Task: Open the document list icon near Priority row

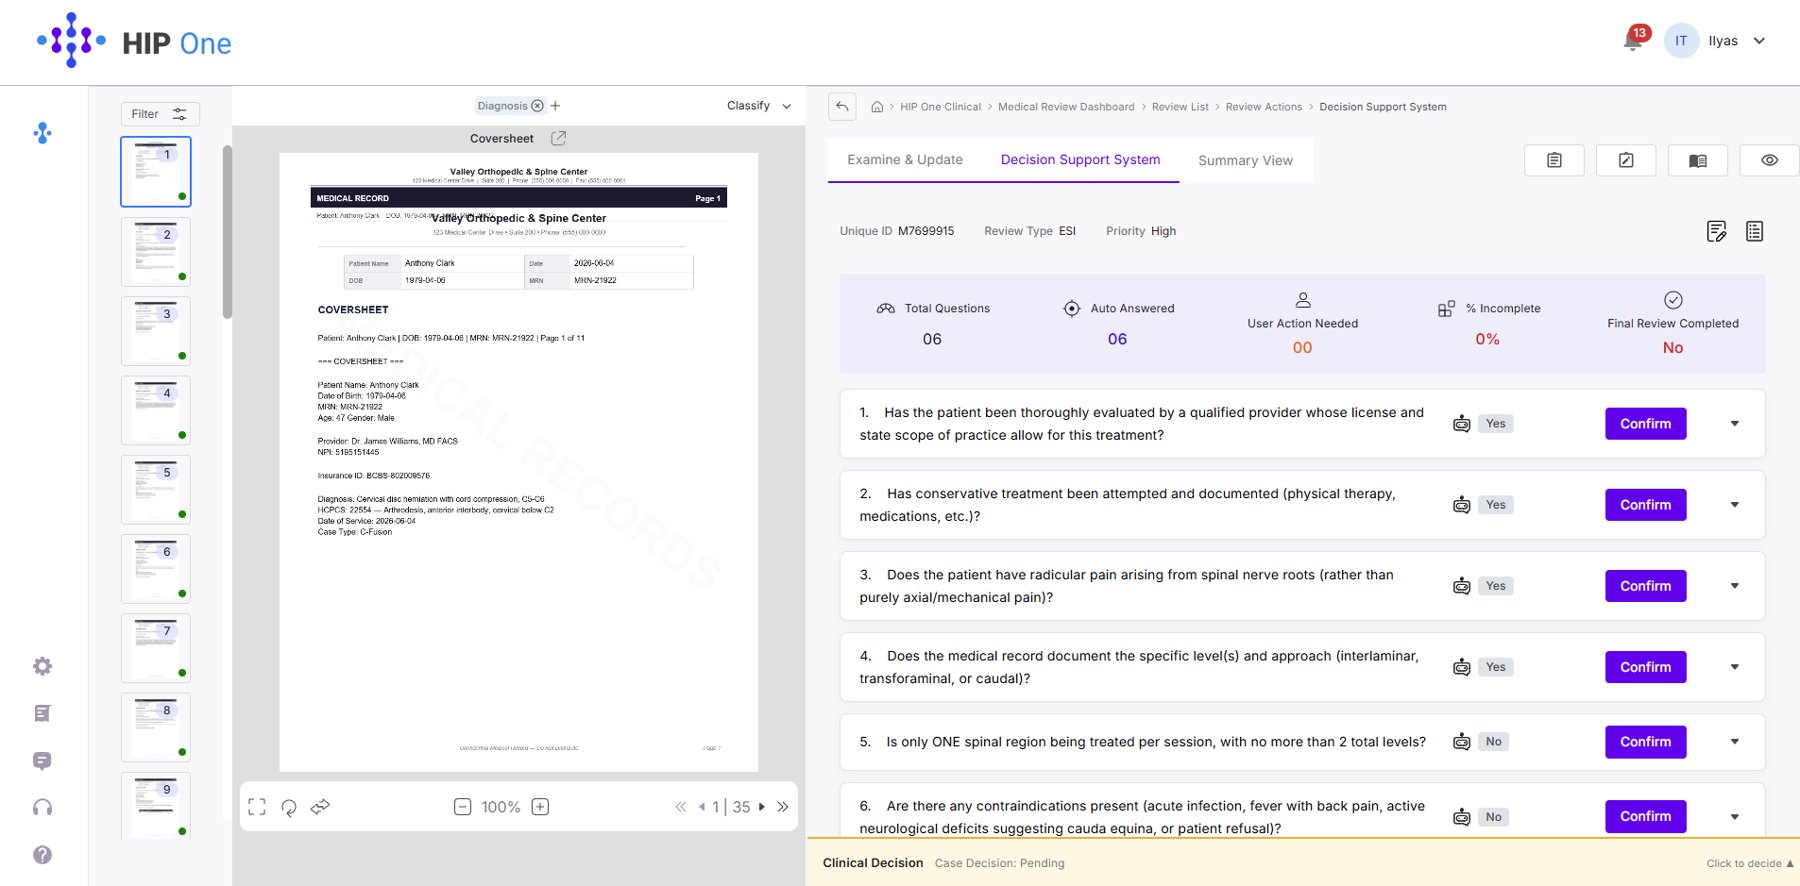Action: point(1754,232)
